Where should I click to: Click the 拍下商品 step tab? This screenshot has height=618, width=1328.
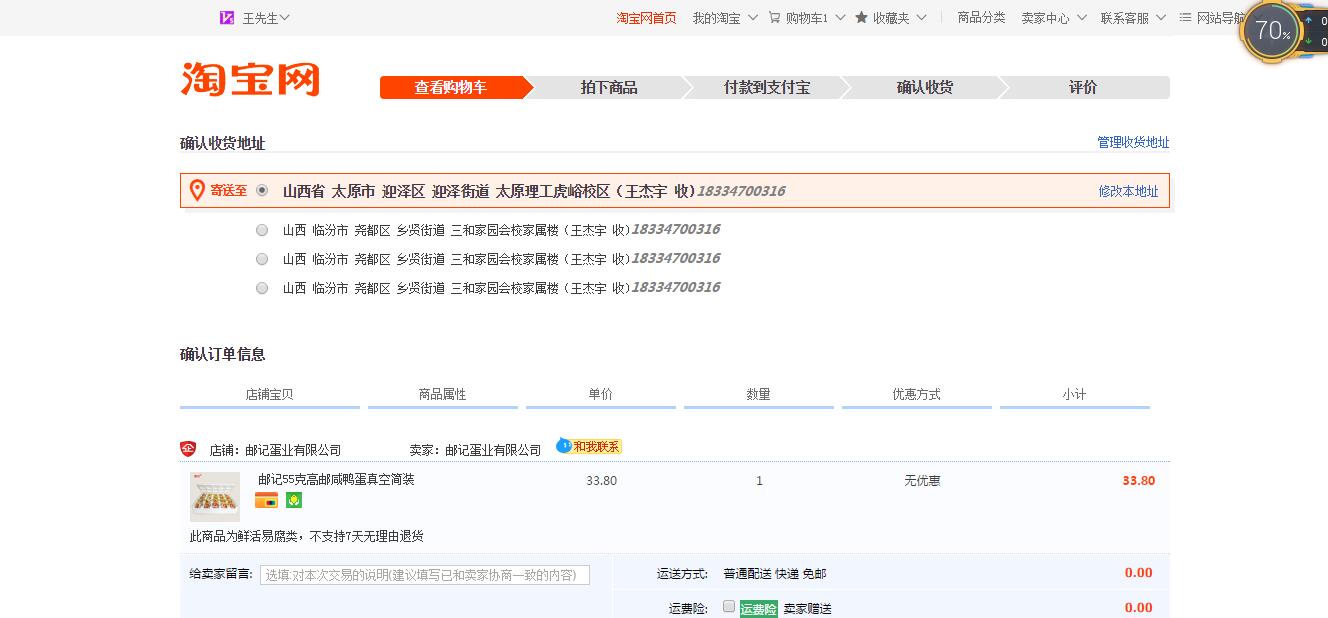click(609, 88)
